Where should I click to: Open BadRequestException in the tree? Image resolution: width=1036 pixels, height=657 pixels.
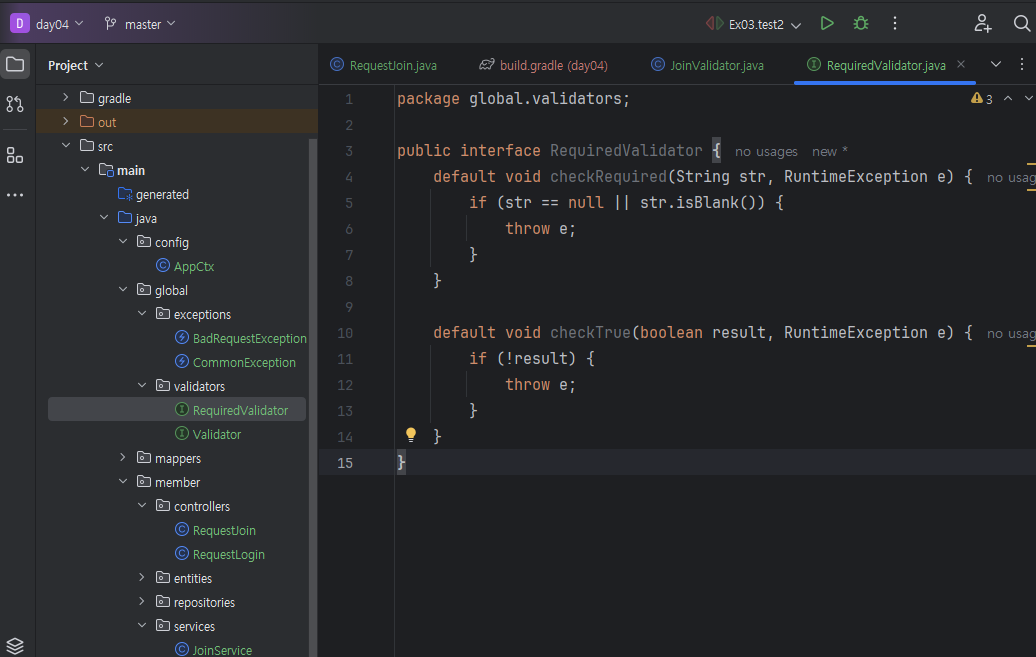pos(249,338)
